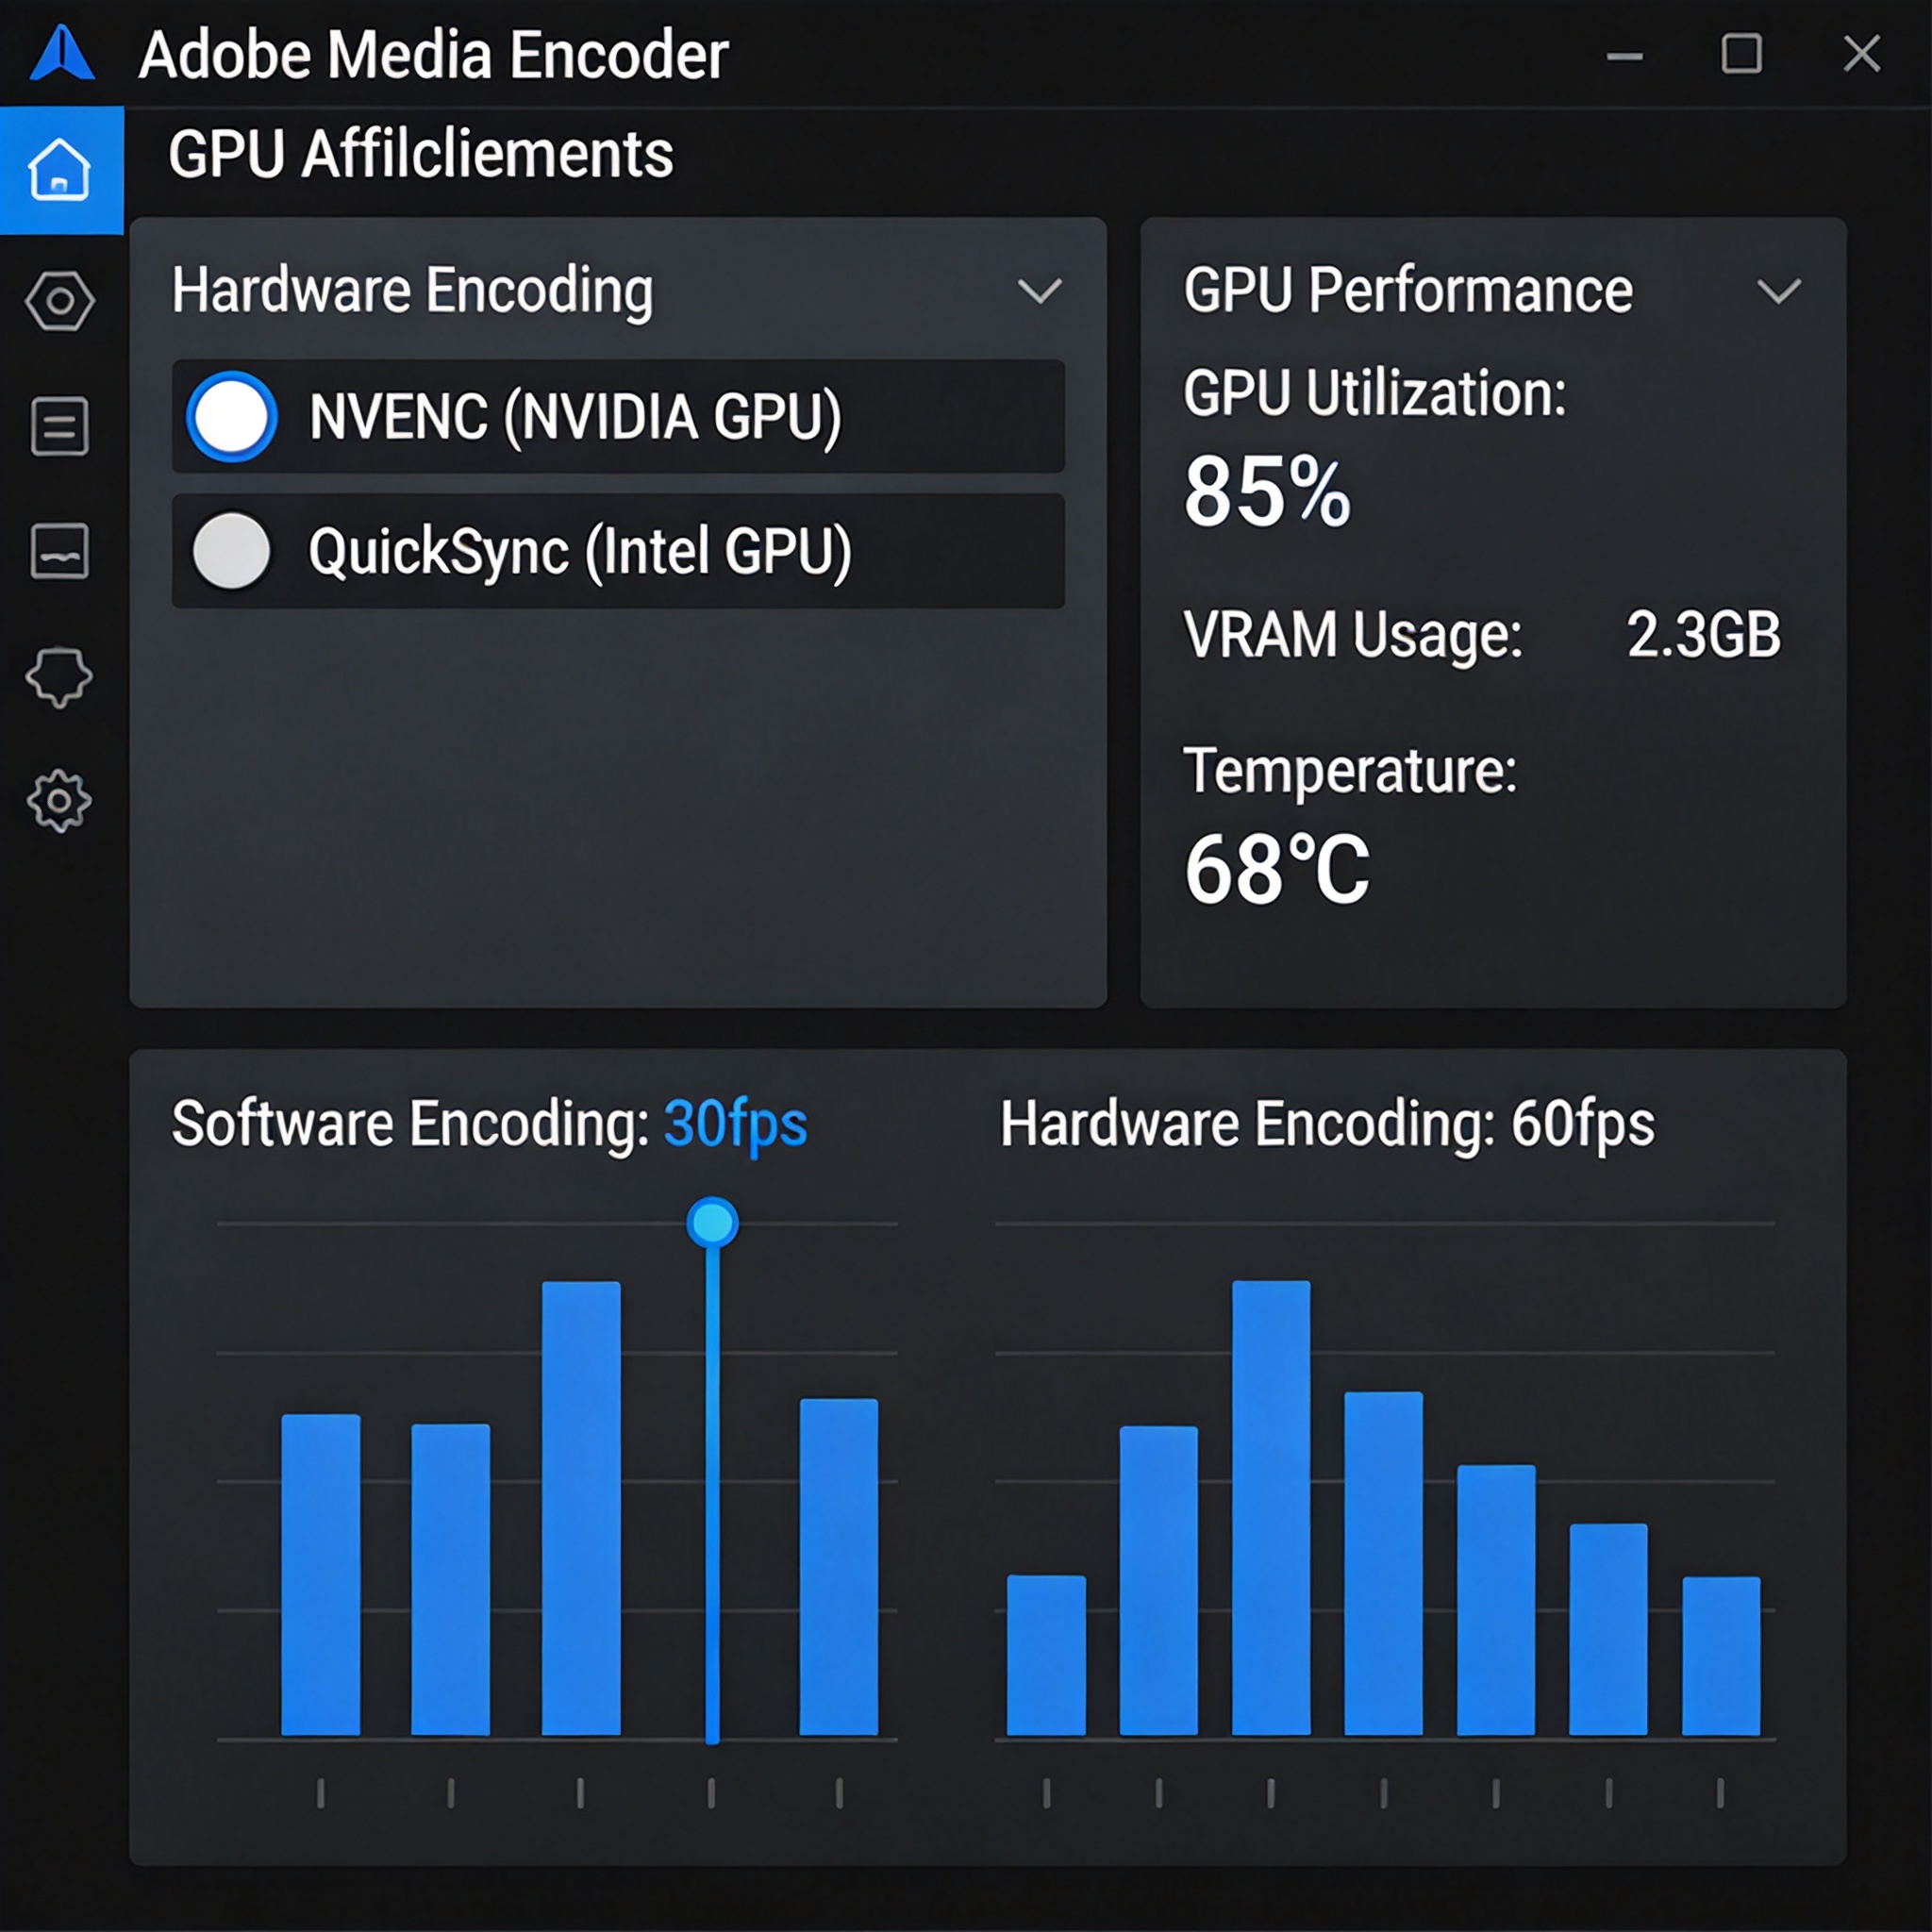The width and height of the screenshot is (1932, 1932).
Task: Maximize the Adobe Media Encoder window
Action: coord(1742,53)
